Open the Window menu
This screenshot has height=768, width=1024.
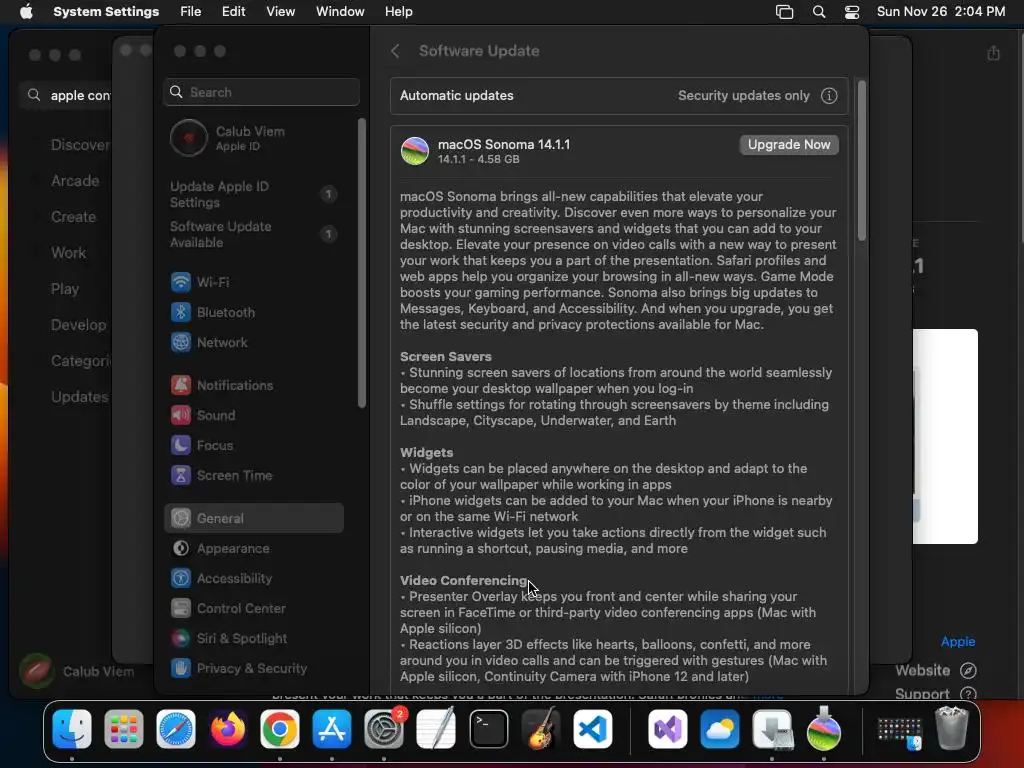[340, 12]
